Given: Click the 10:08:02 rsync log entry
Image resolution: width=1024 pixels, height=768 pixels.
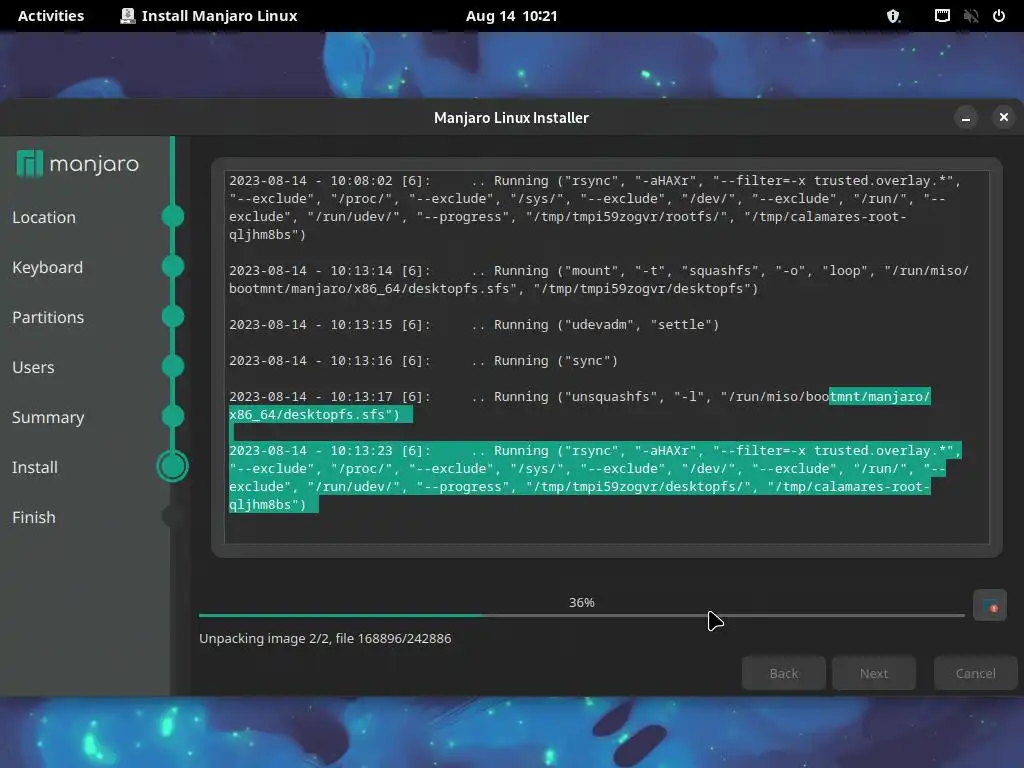Looking at the screenshot, I should tap(595, 207).
